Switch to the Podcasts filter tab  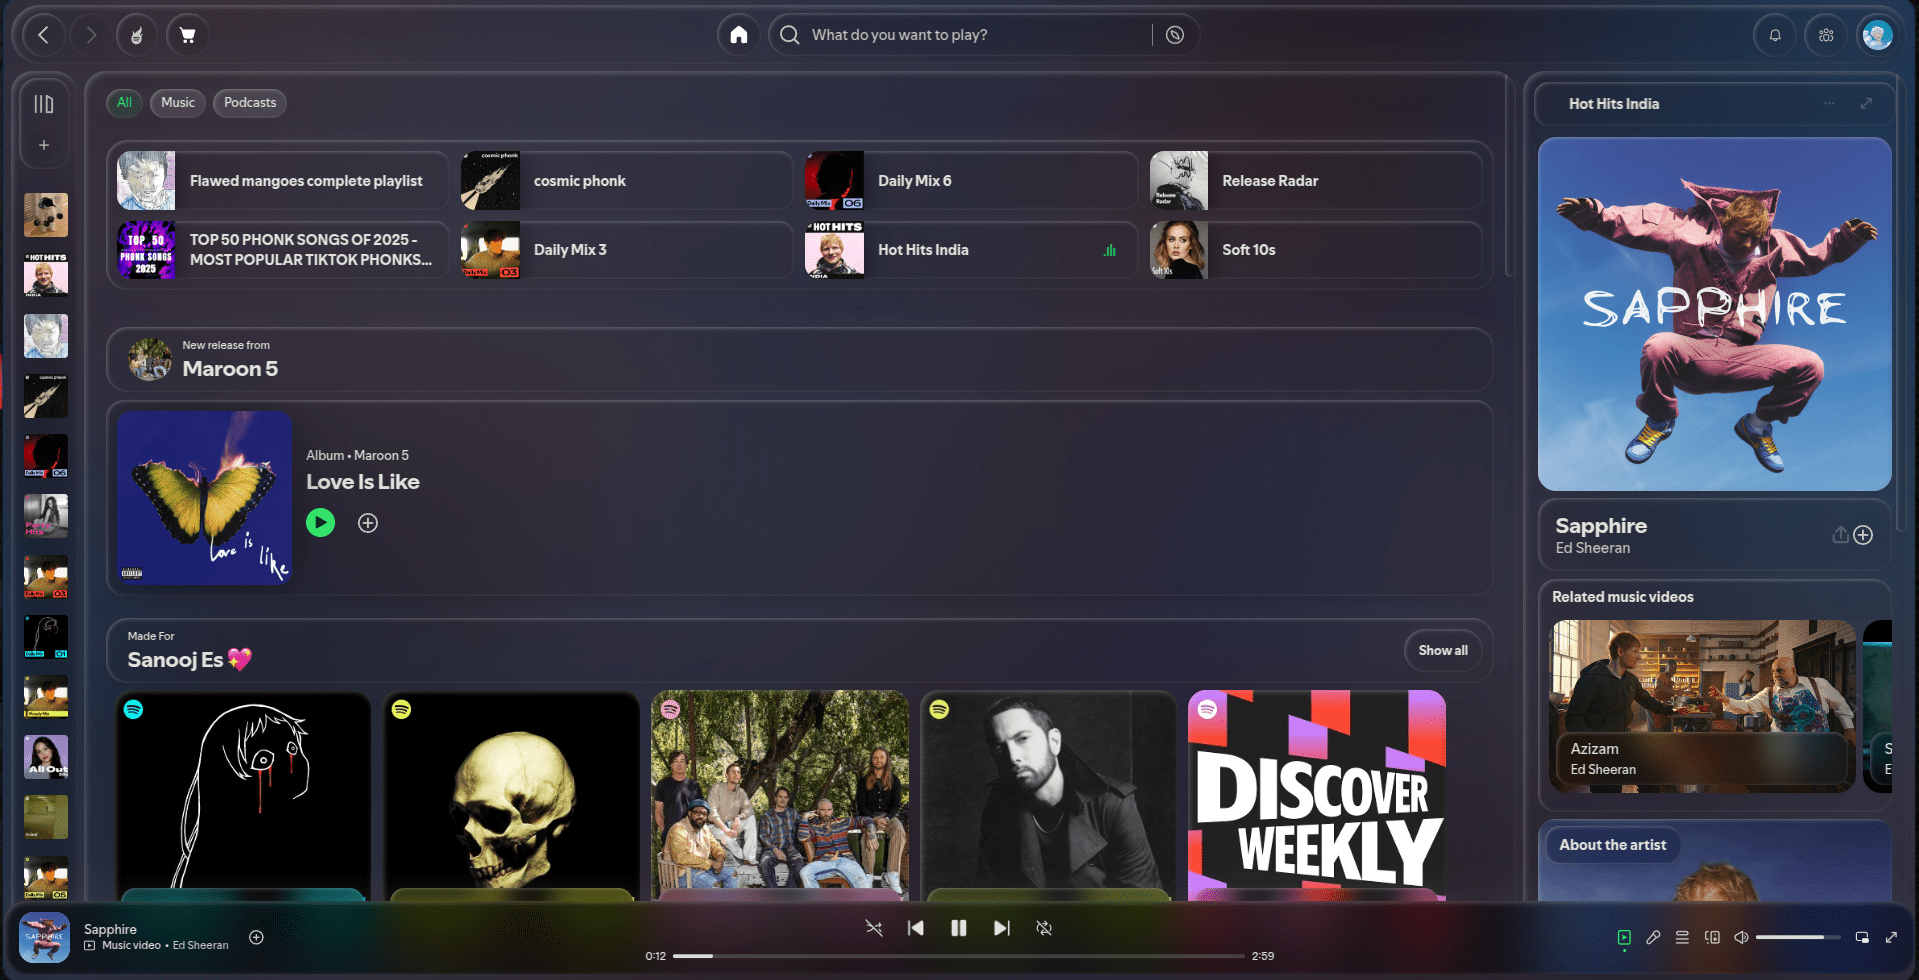[x=249, y=103]
